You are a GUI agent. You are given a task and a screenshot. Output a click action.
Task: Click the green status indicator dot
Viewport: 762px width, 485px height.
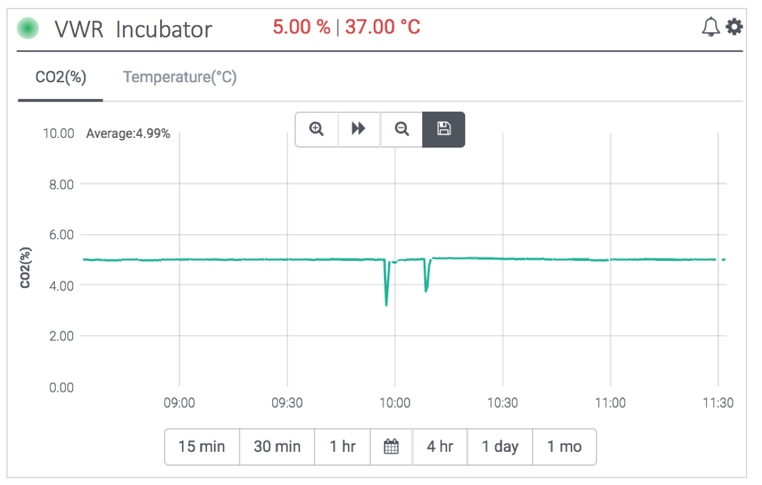pos(28,28)
